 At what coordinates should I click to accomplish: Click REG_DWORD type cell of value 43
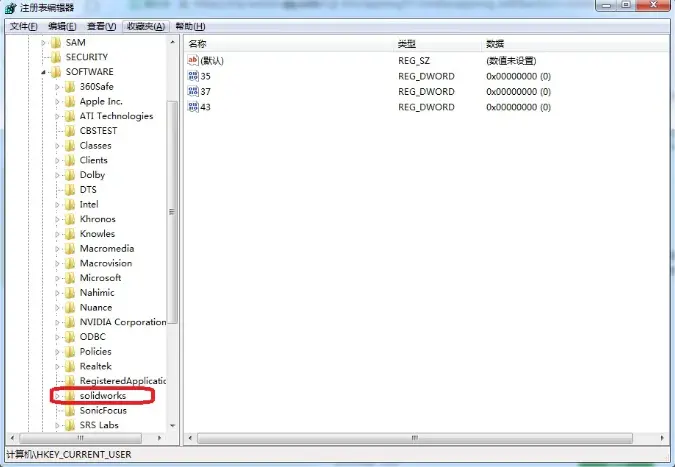click(x=426, y=107)
